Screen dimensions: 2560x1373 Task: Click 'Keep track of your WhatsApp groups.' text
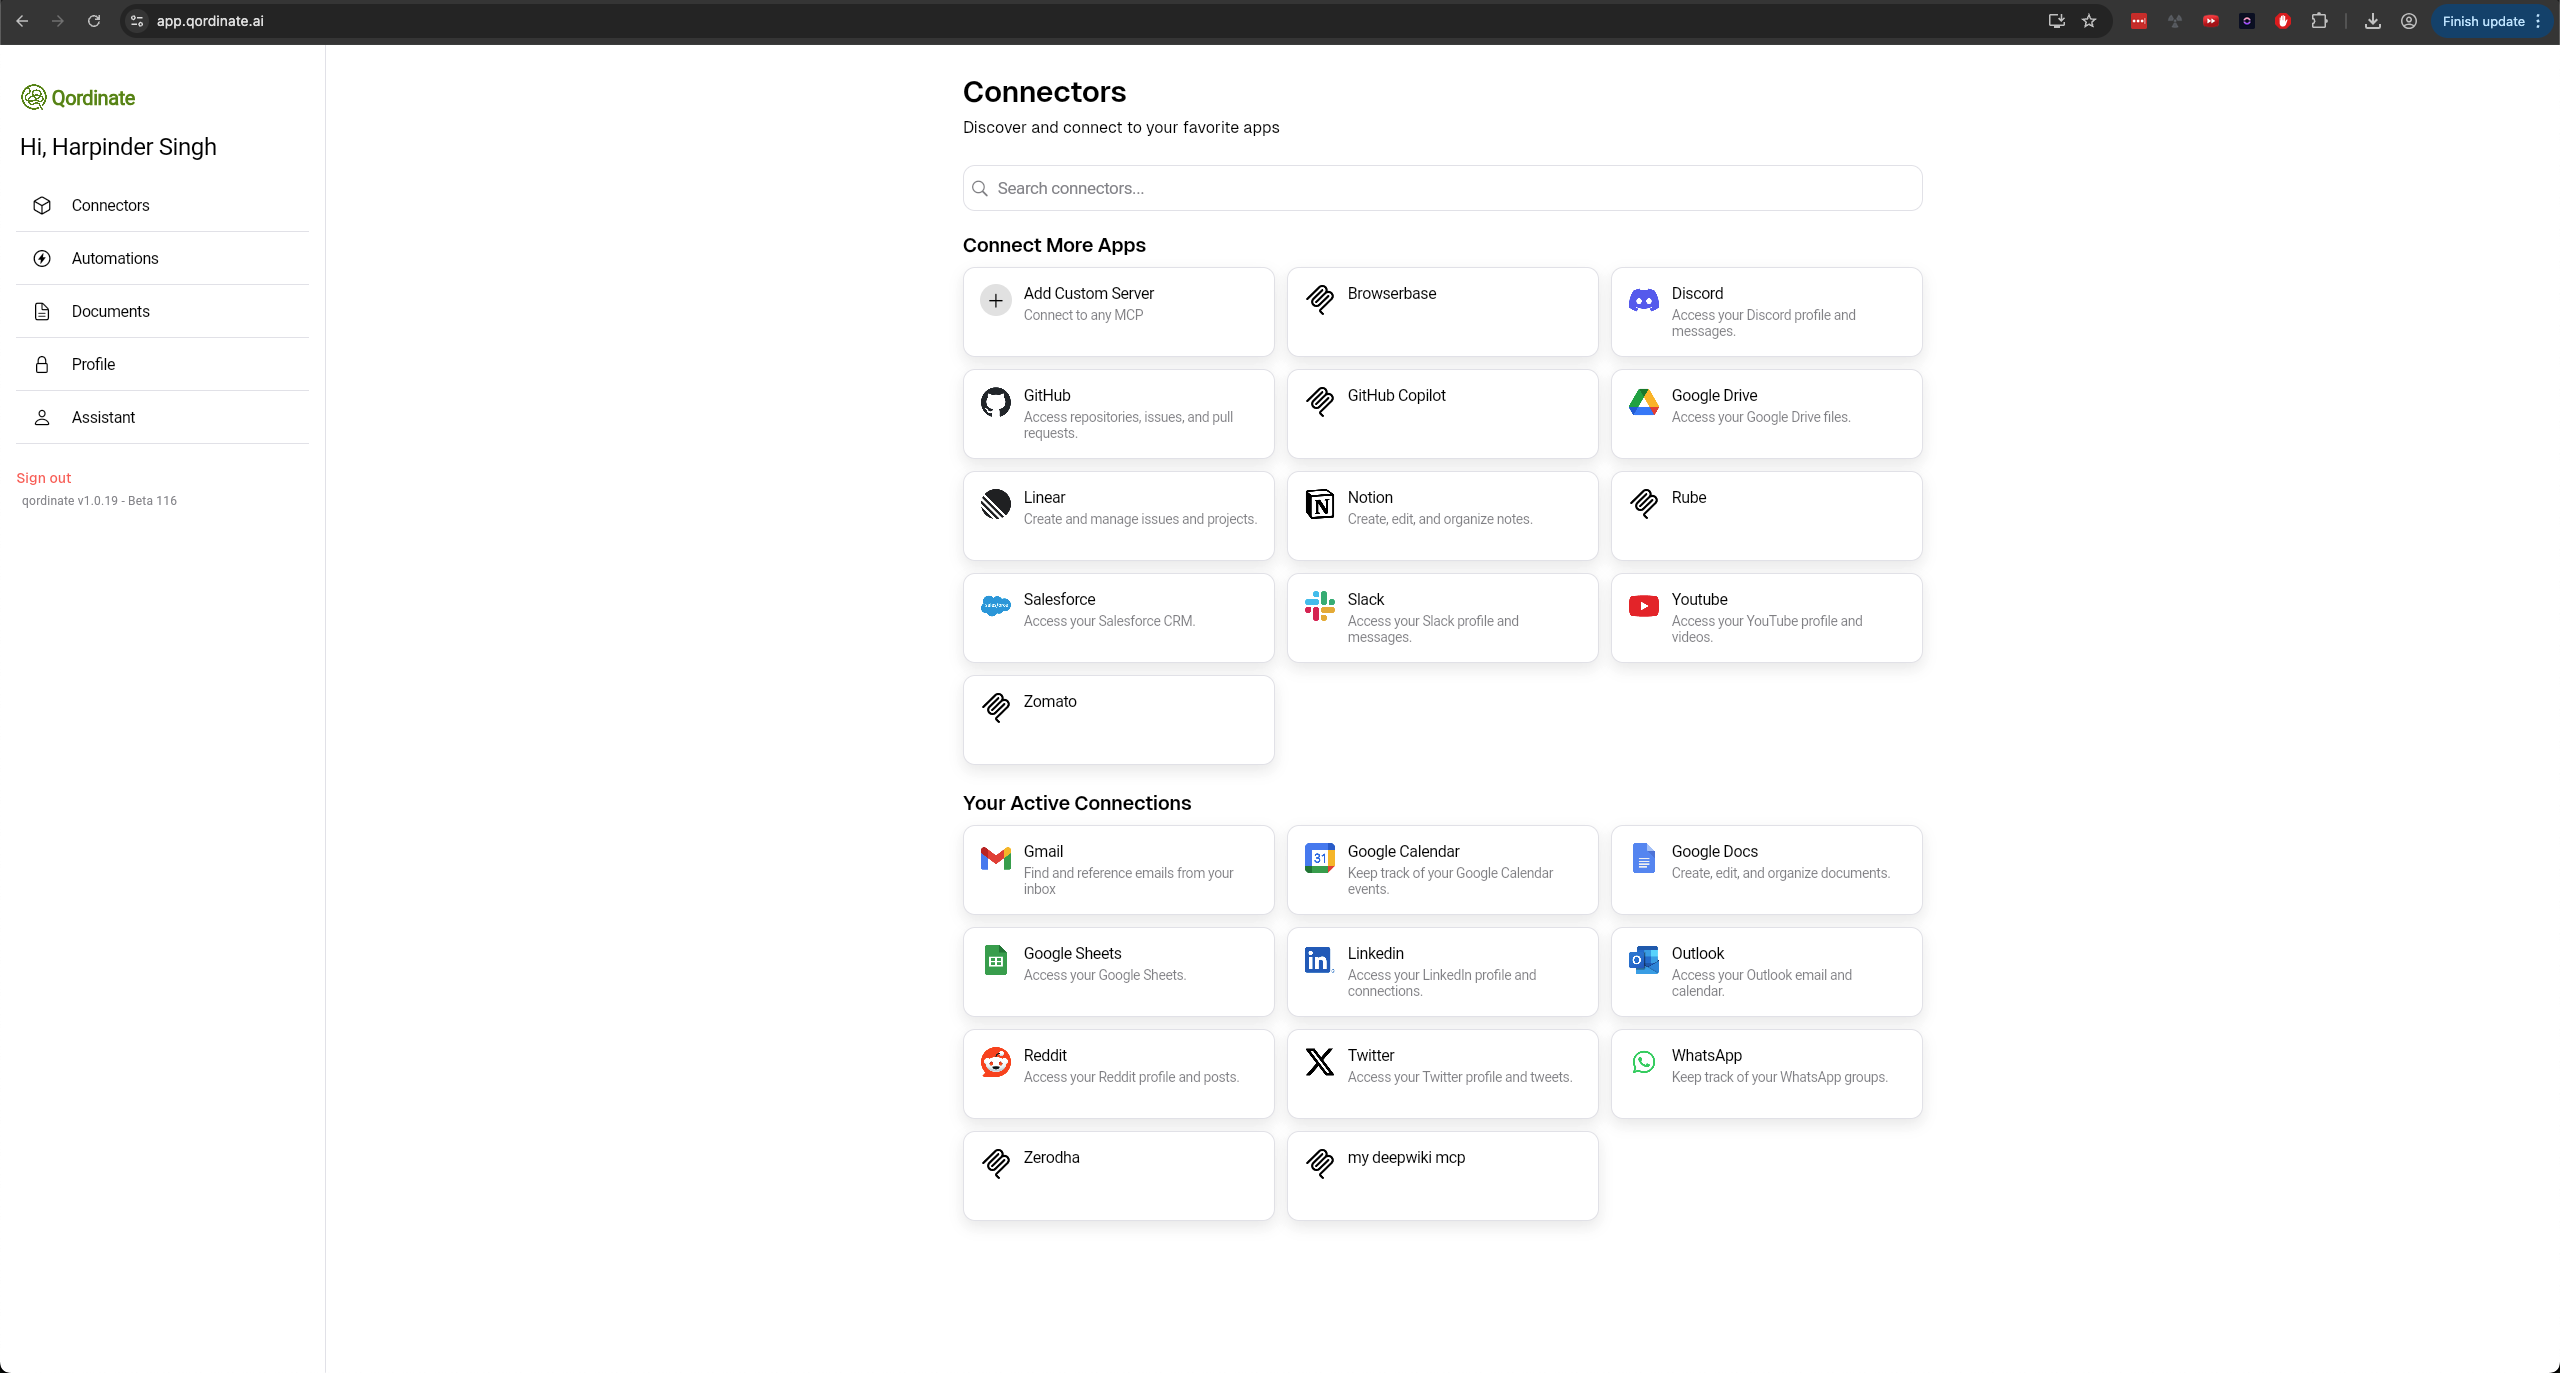click(x=1779, y=1077)
